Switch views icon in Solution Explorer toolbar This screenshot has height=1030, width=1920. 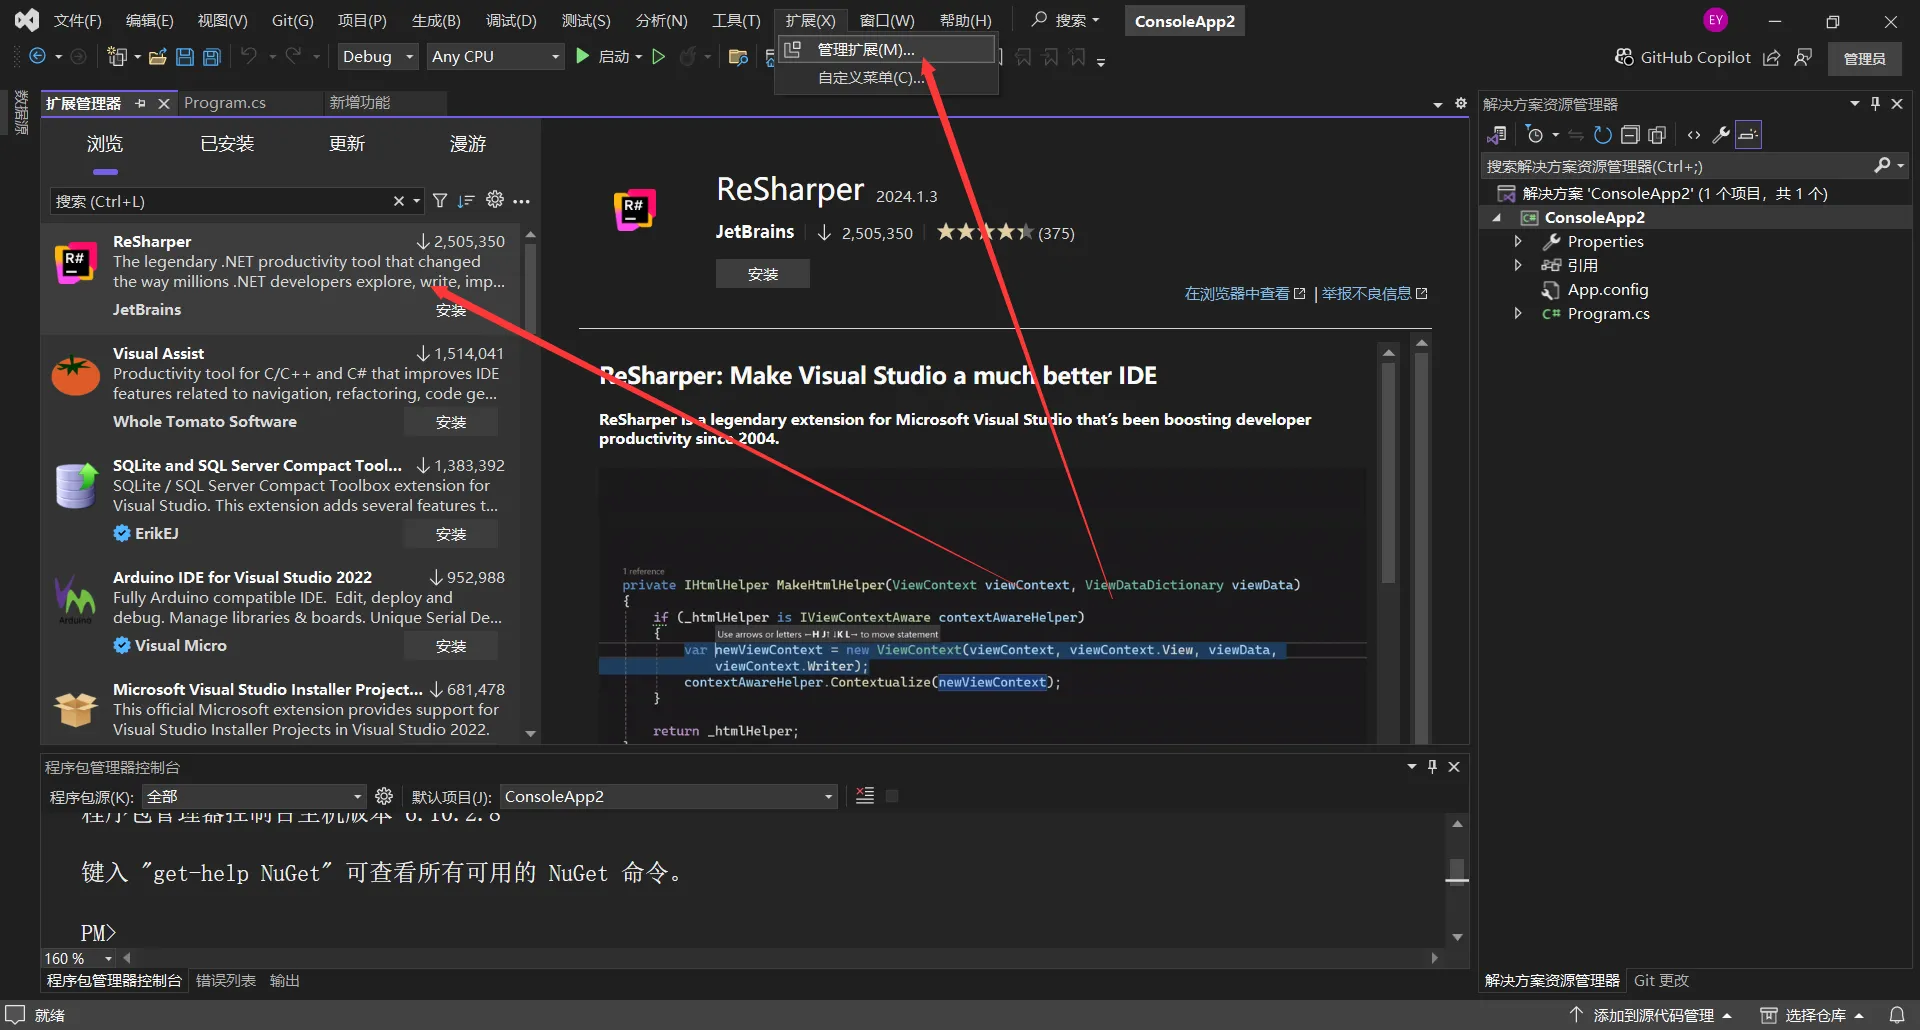coord(1497,135)
